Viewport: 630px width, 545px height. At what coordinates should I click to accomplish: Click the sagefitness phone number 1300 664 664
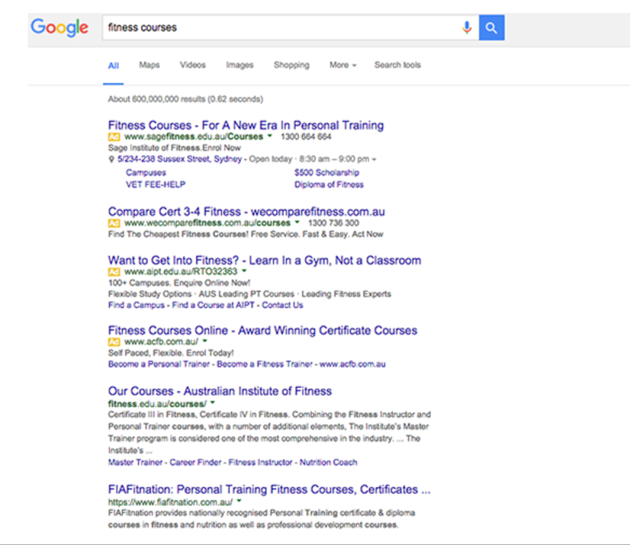click(x=306, y=137)
